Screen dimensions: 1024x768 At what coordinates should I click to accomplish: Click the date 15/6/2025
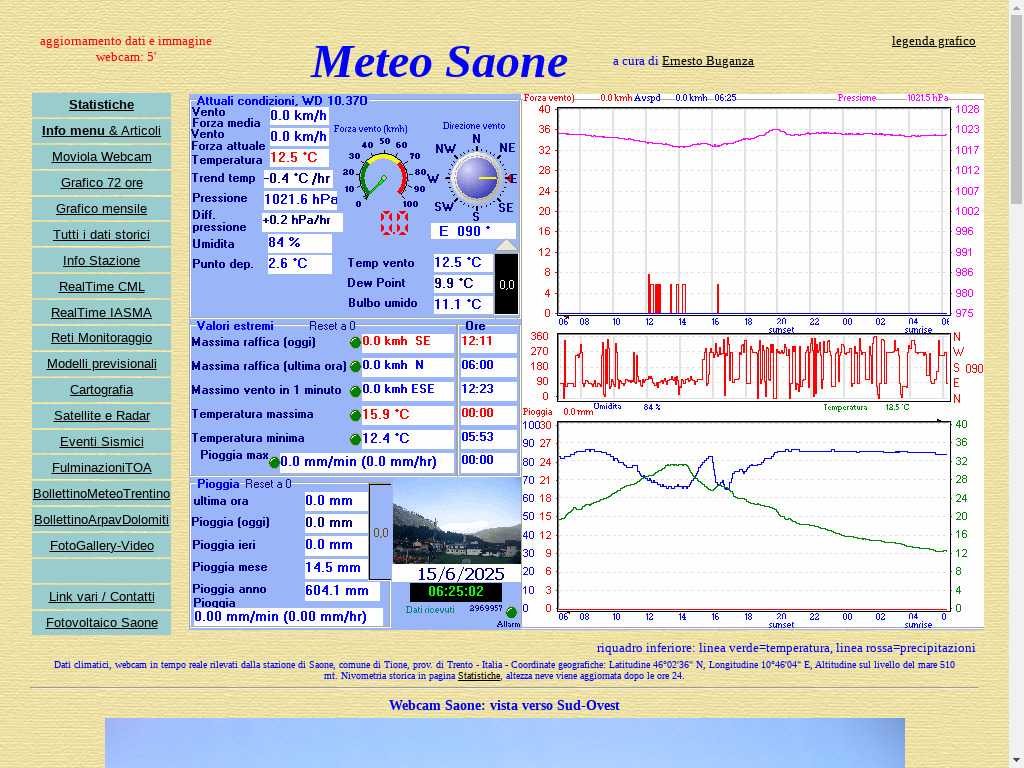point(461,574)
